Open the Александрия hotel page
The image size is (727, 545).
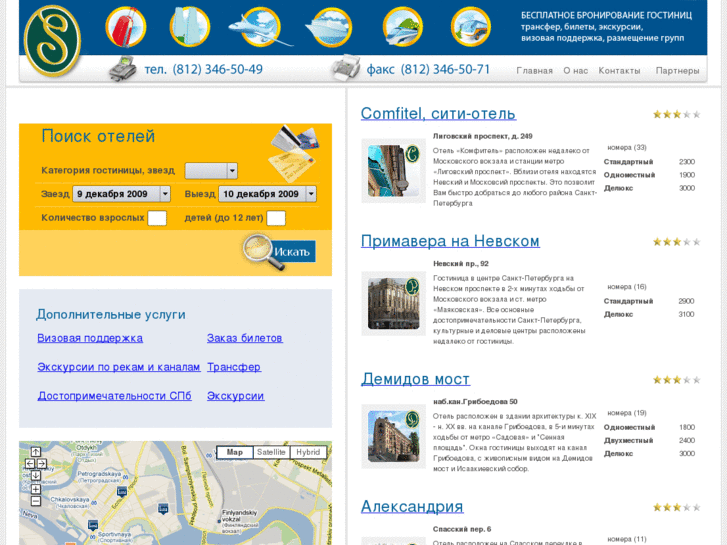[412, 507]
